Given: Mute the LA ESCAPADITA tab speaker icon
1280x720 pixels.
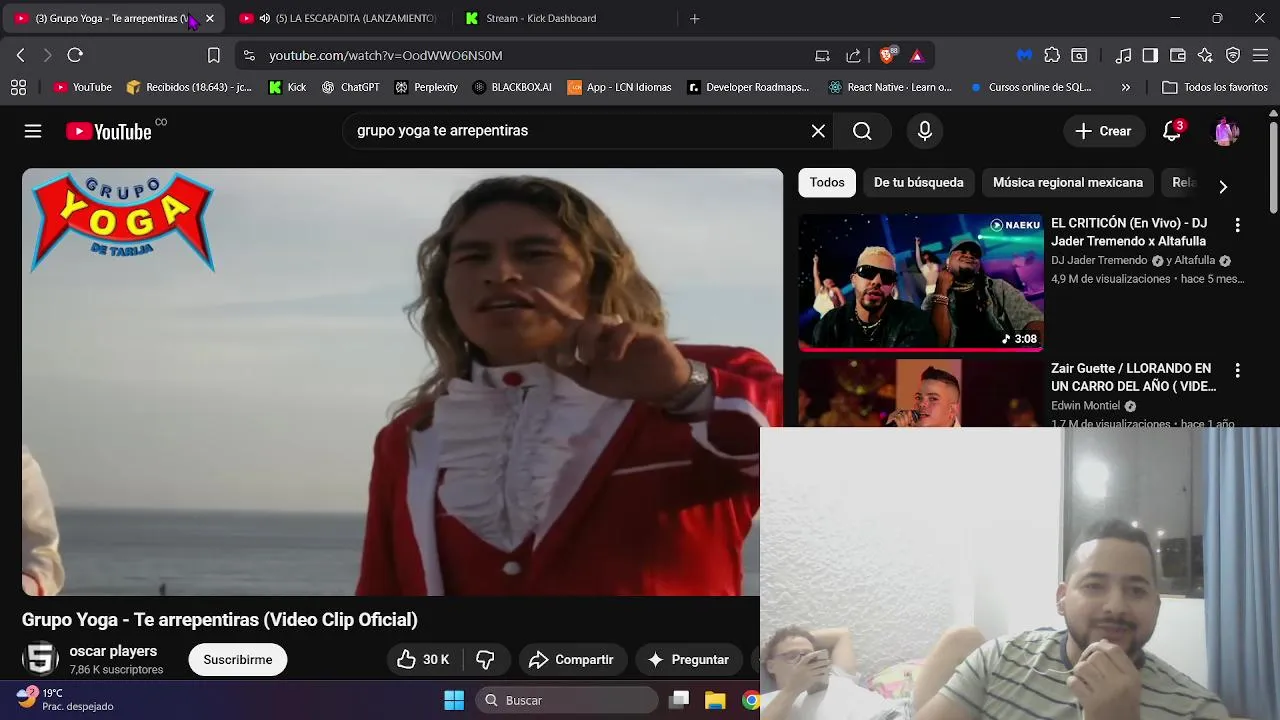Looking at the screenshot, I should coord(264,18).
